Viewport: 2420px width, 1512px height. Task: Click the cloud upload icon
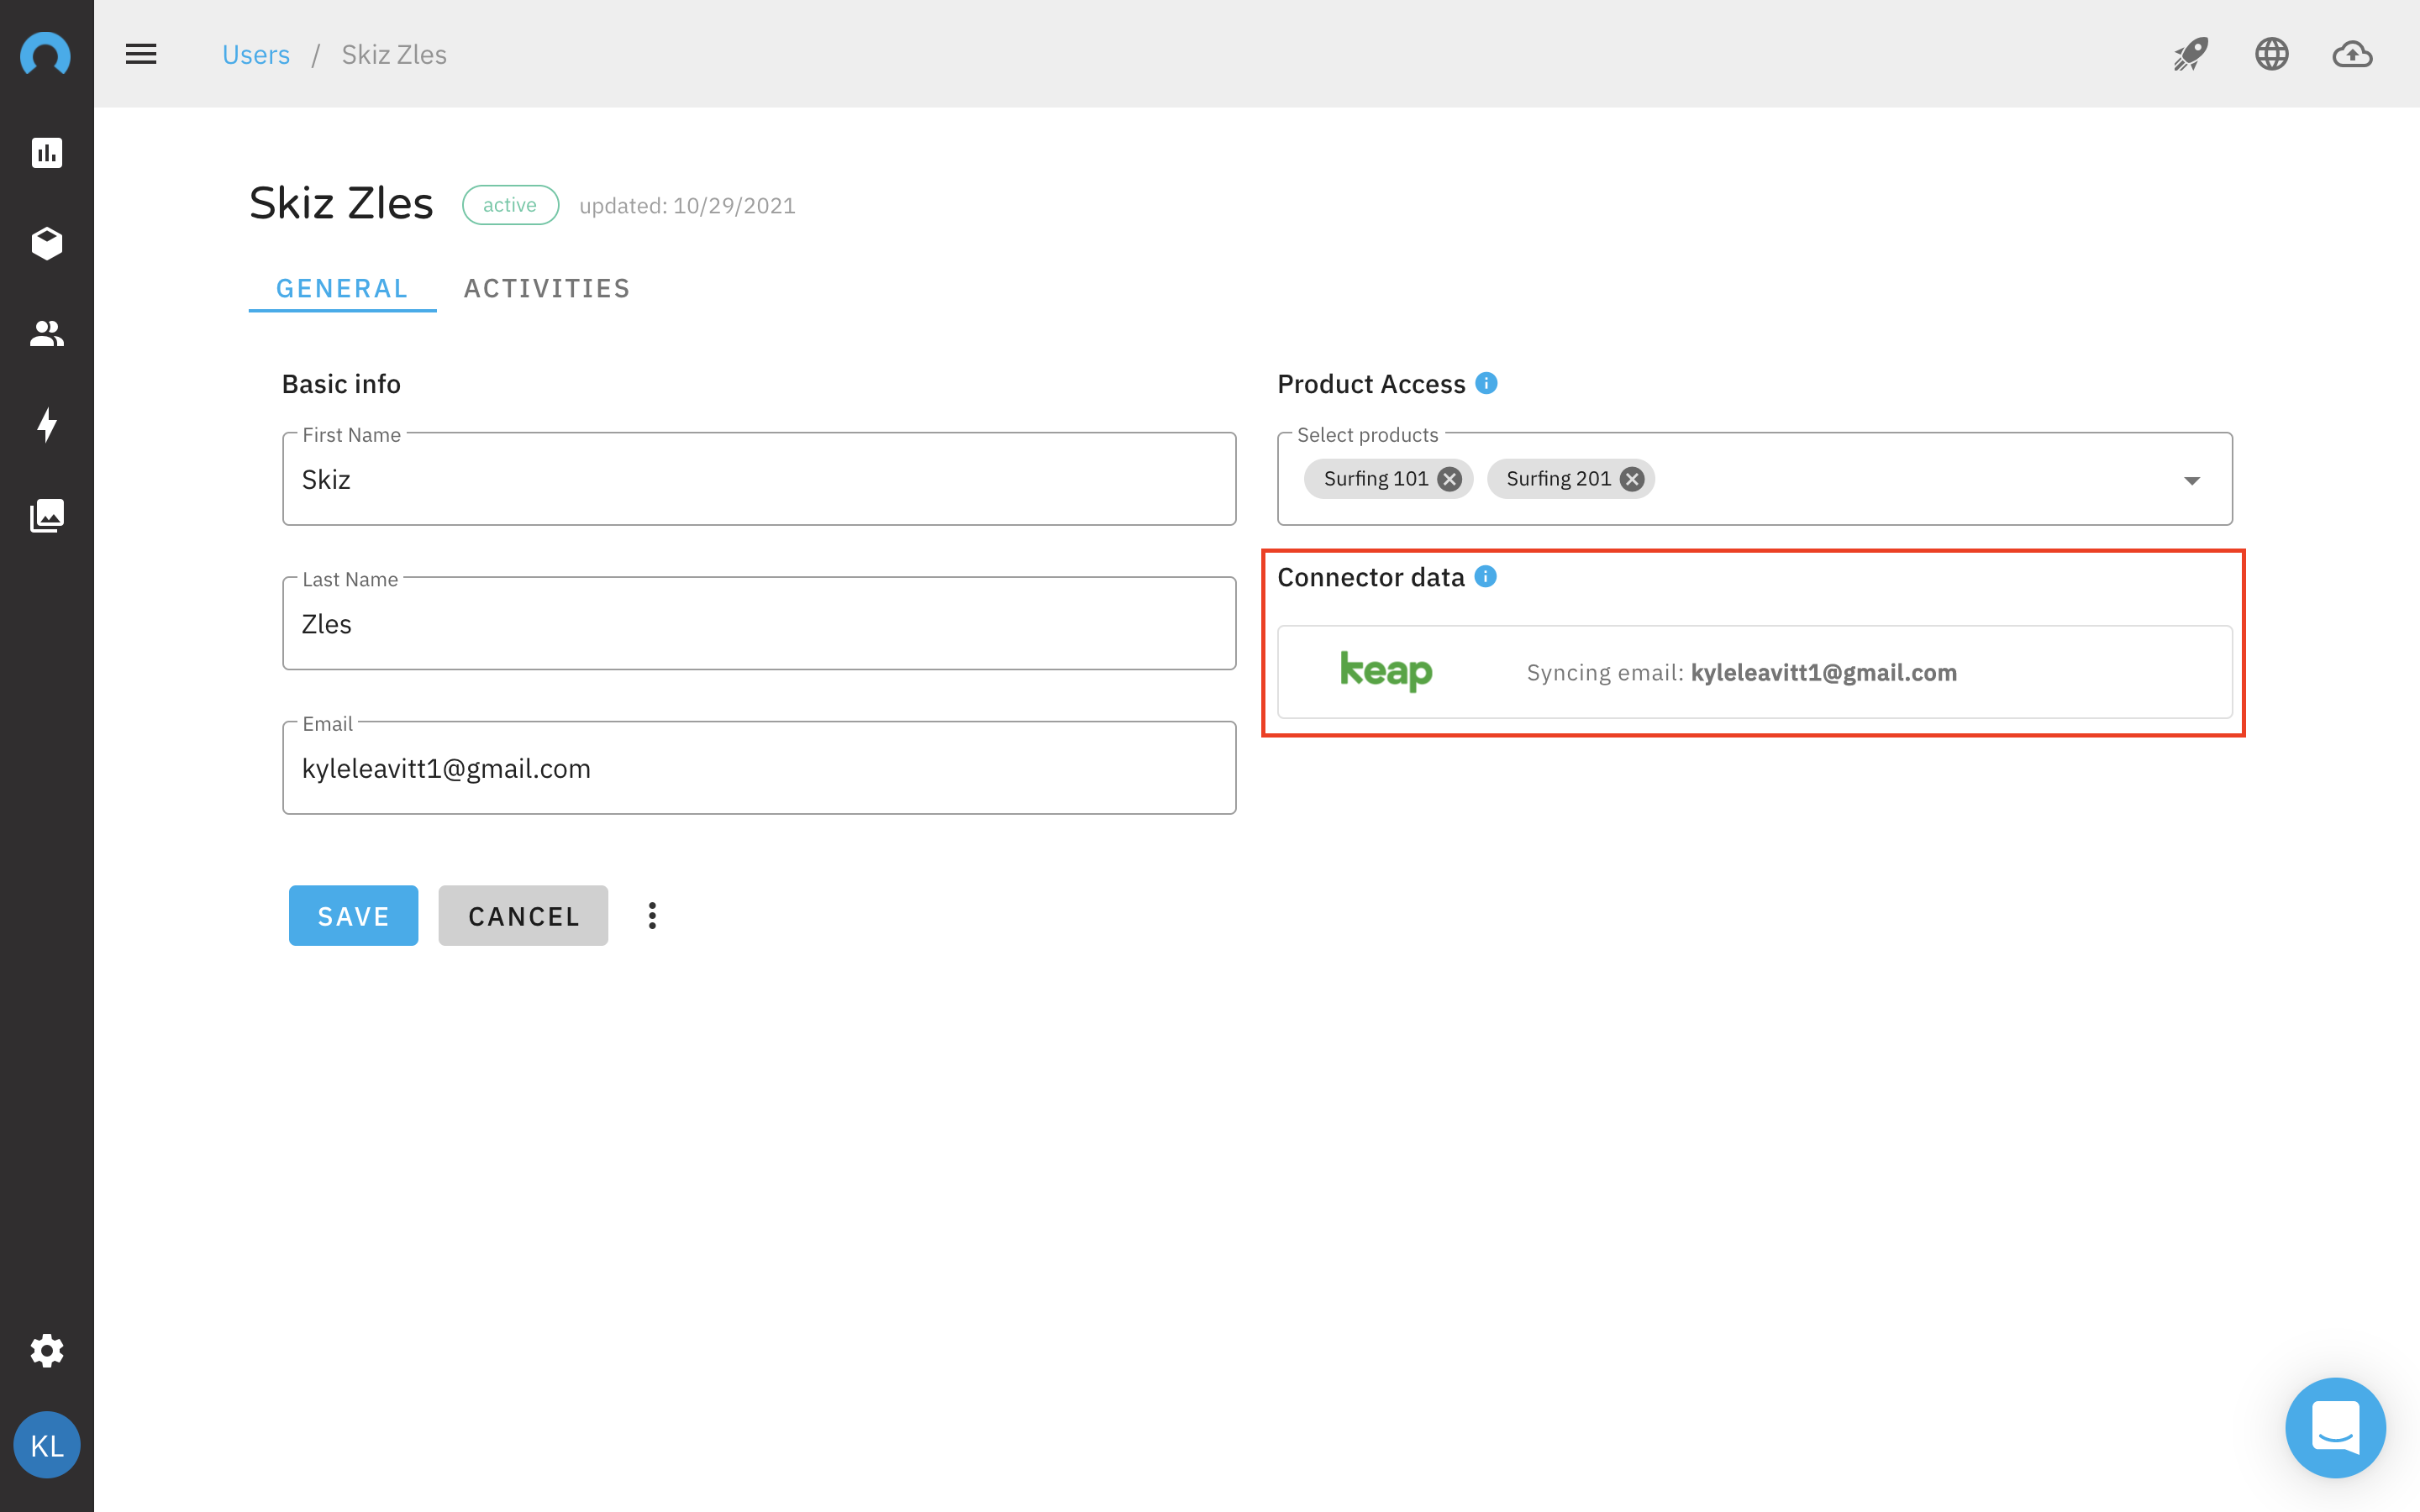click(2352, 54)
